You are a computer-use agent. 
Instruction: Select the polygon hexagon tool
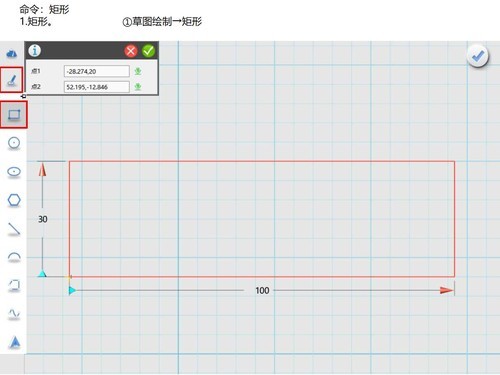tap(14, 200)
